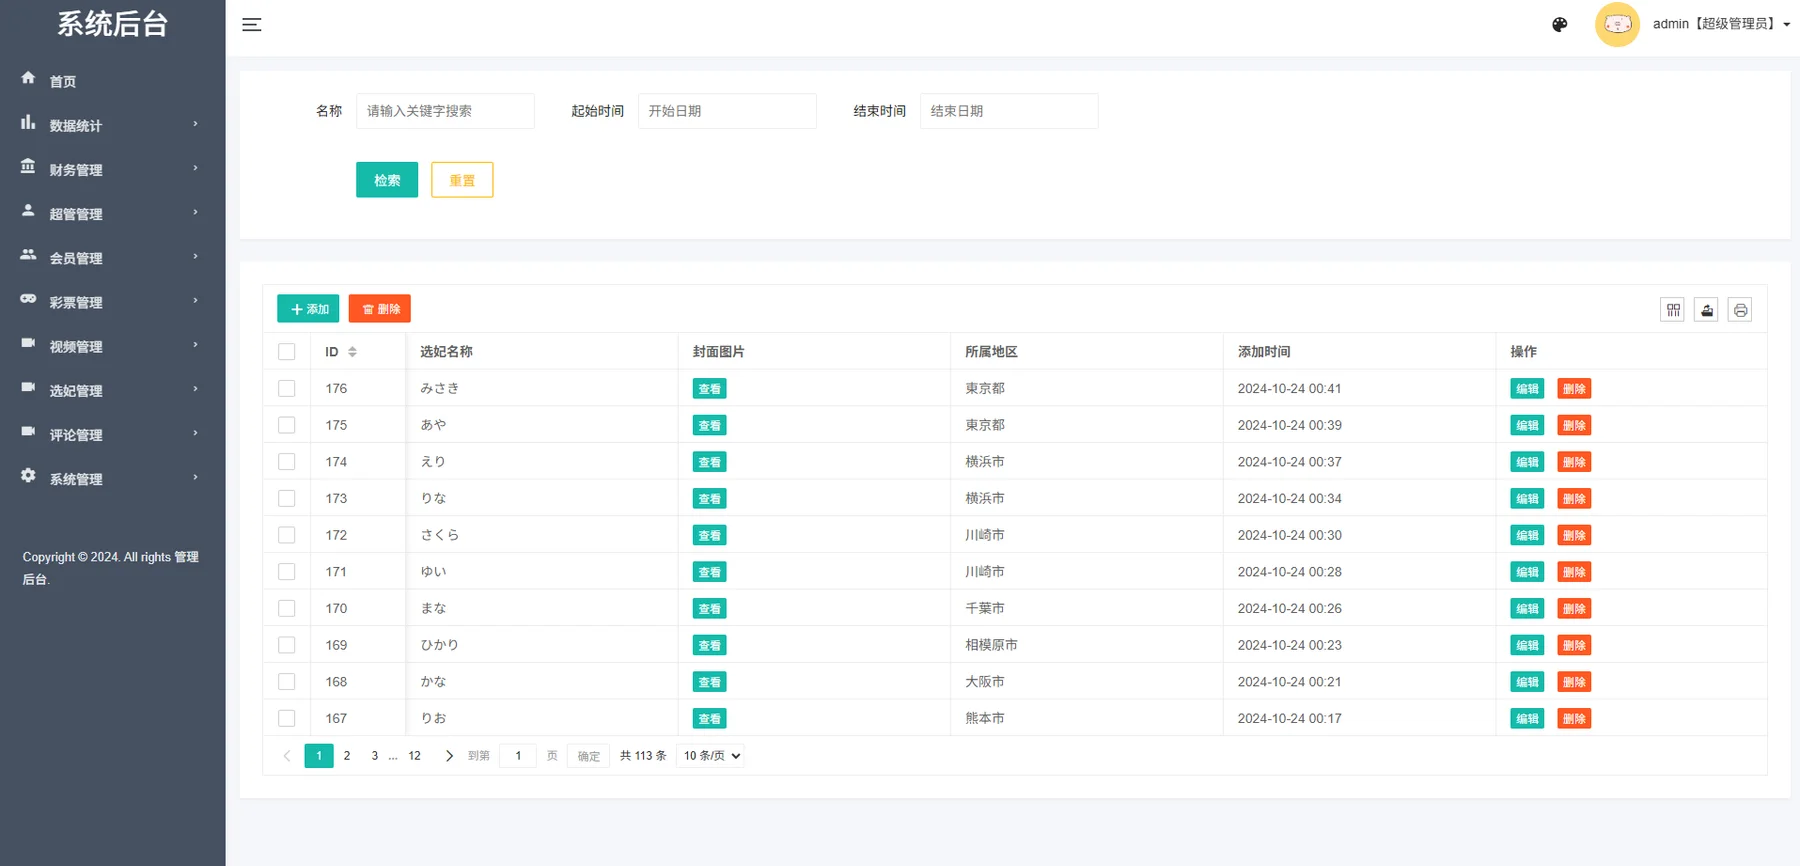Tick the checkbox for row ID 172
Viewport: 1800px width, 866px height.
287,535
